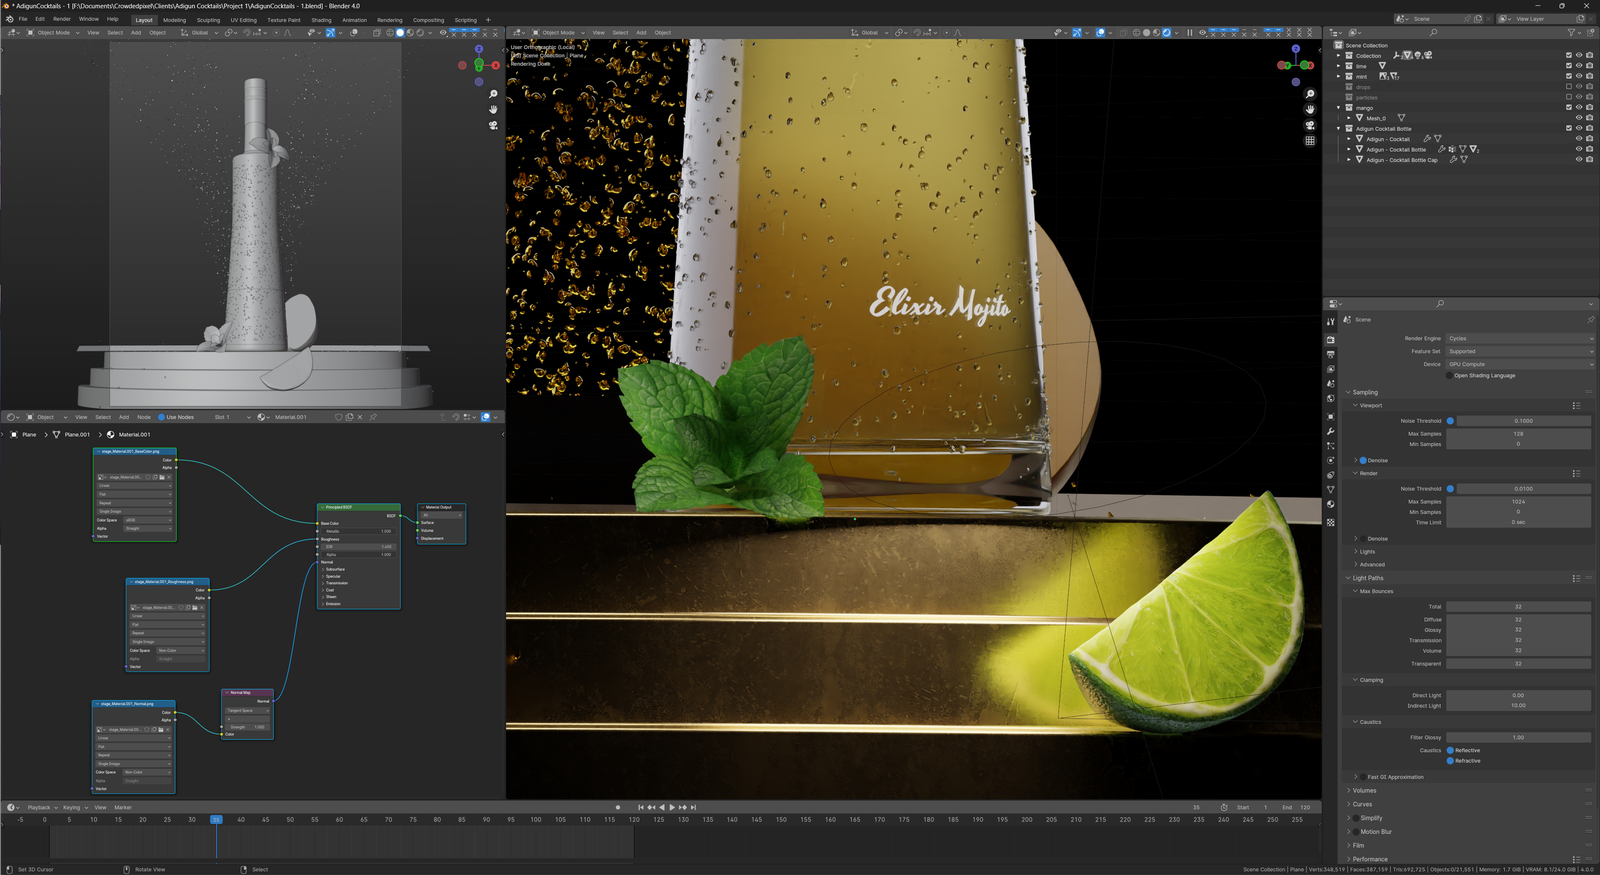This screenshot has height=875, width=1600.
Task: Adjust the viewport Noise Threshold field 0.1000
Action: 1523,421
